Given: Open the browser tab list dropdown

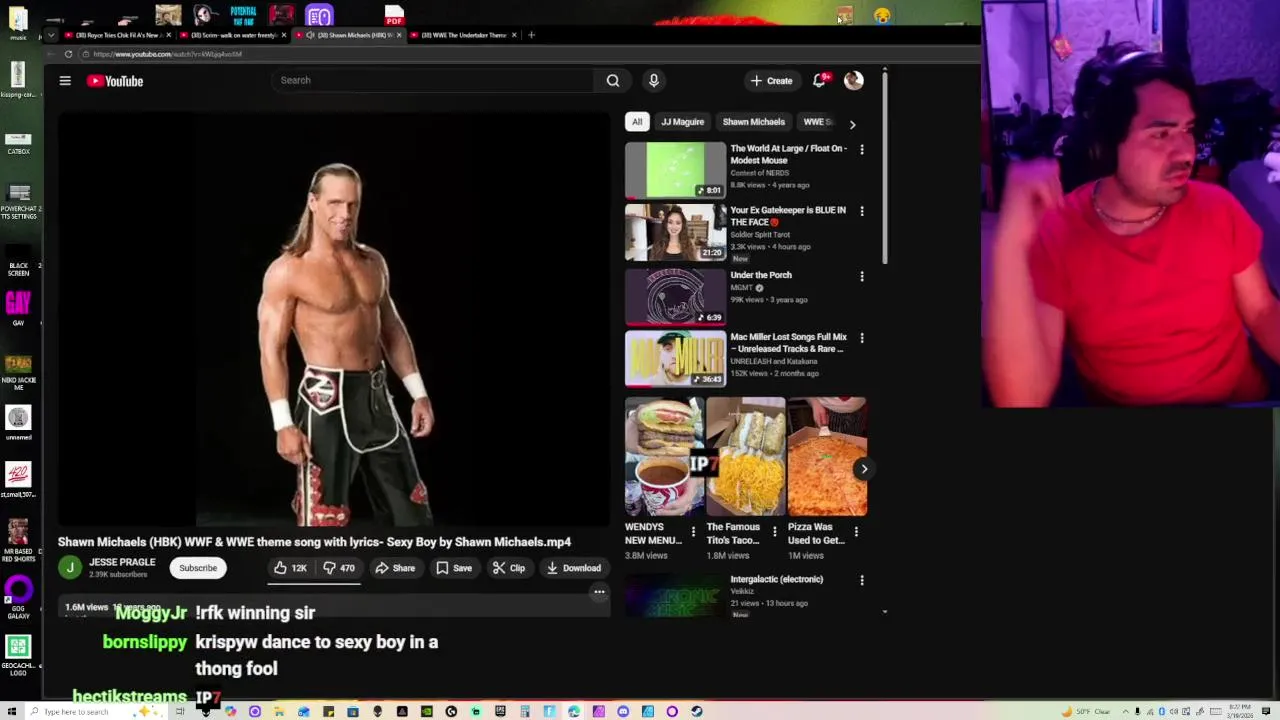Looking at the screenshot, I should 51,35.
